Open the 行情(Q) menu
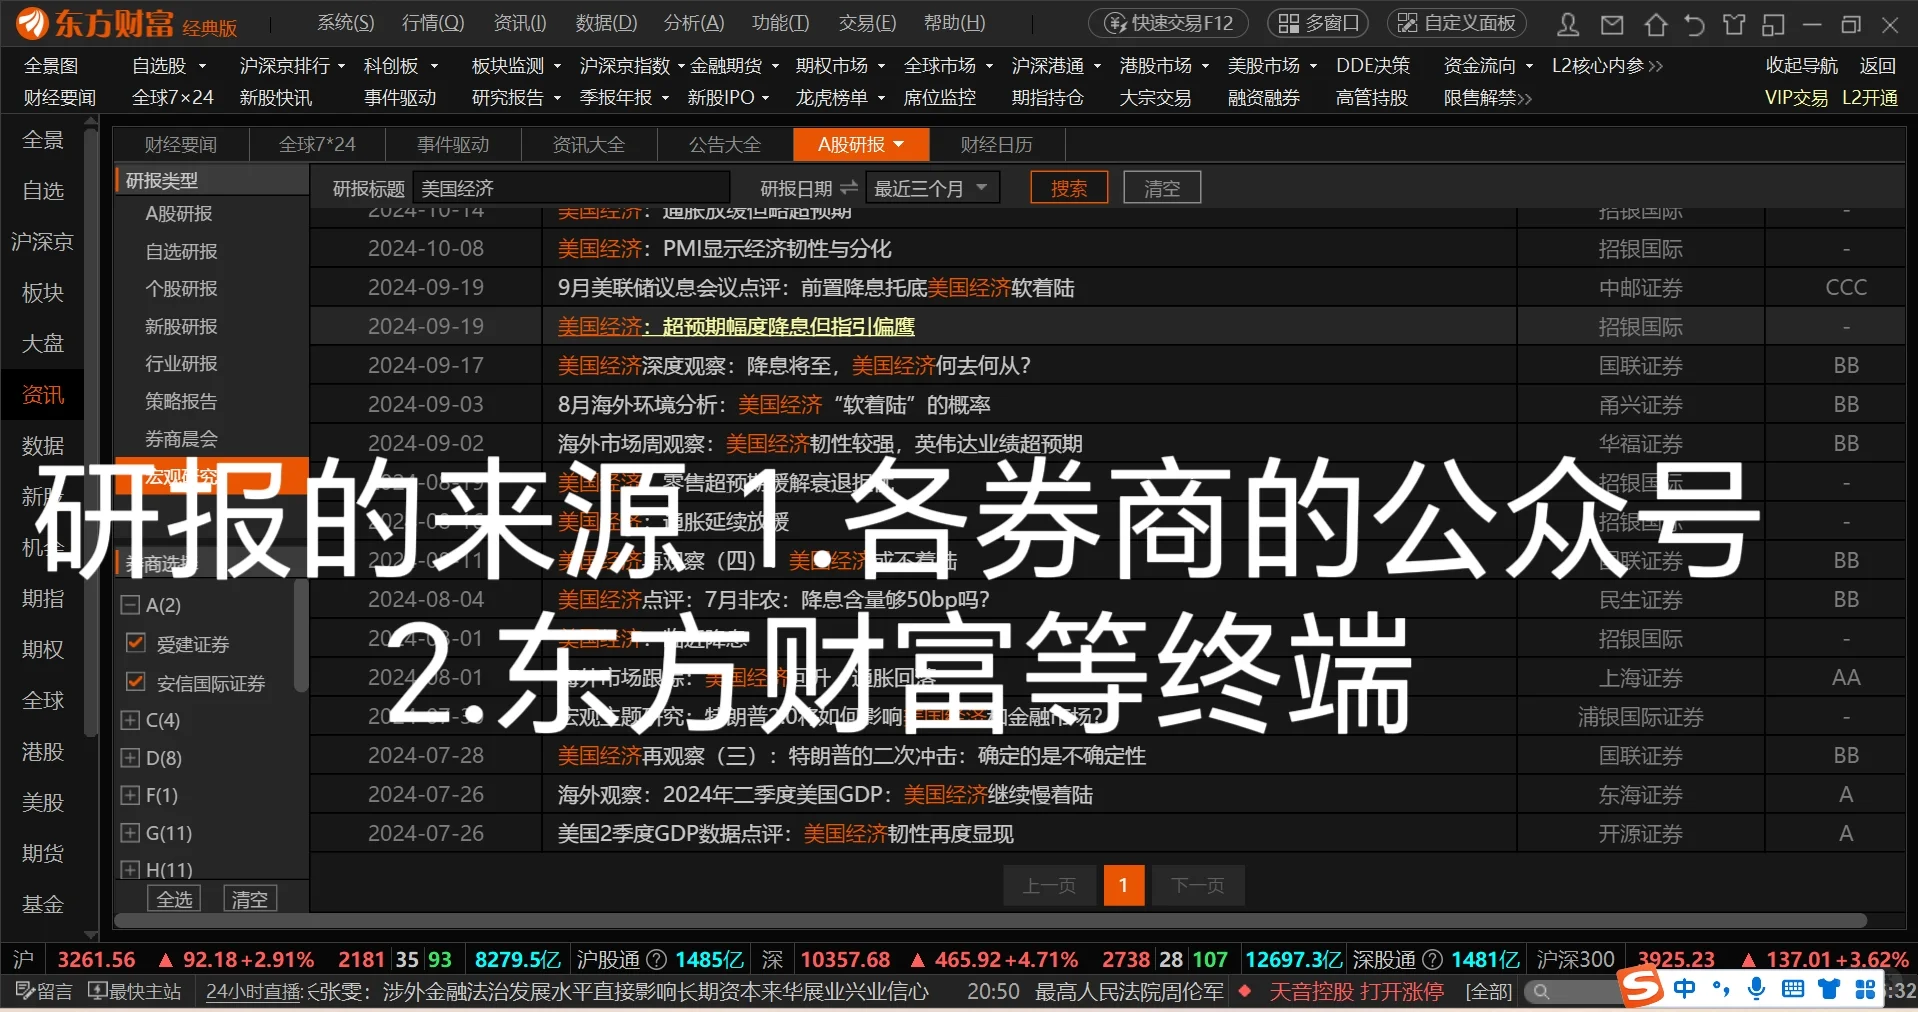This screenshot has height=1012, width=1918. pyautogui.click(x=433, y=23)
